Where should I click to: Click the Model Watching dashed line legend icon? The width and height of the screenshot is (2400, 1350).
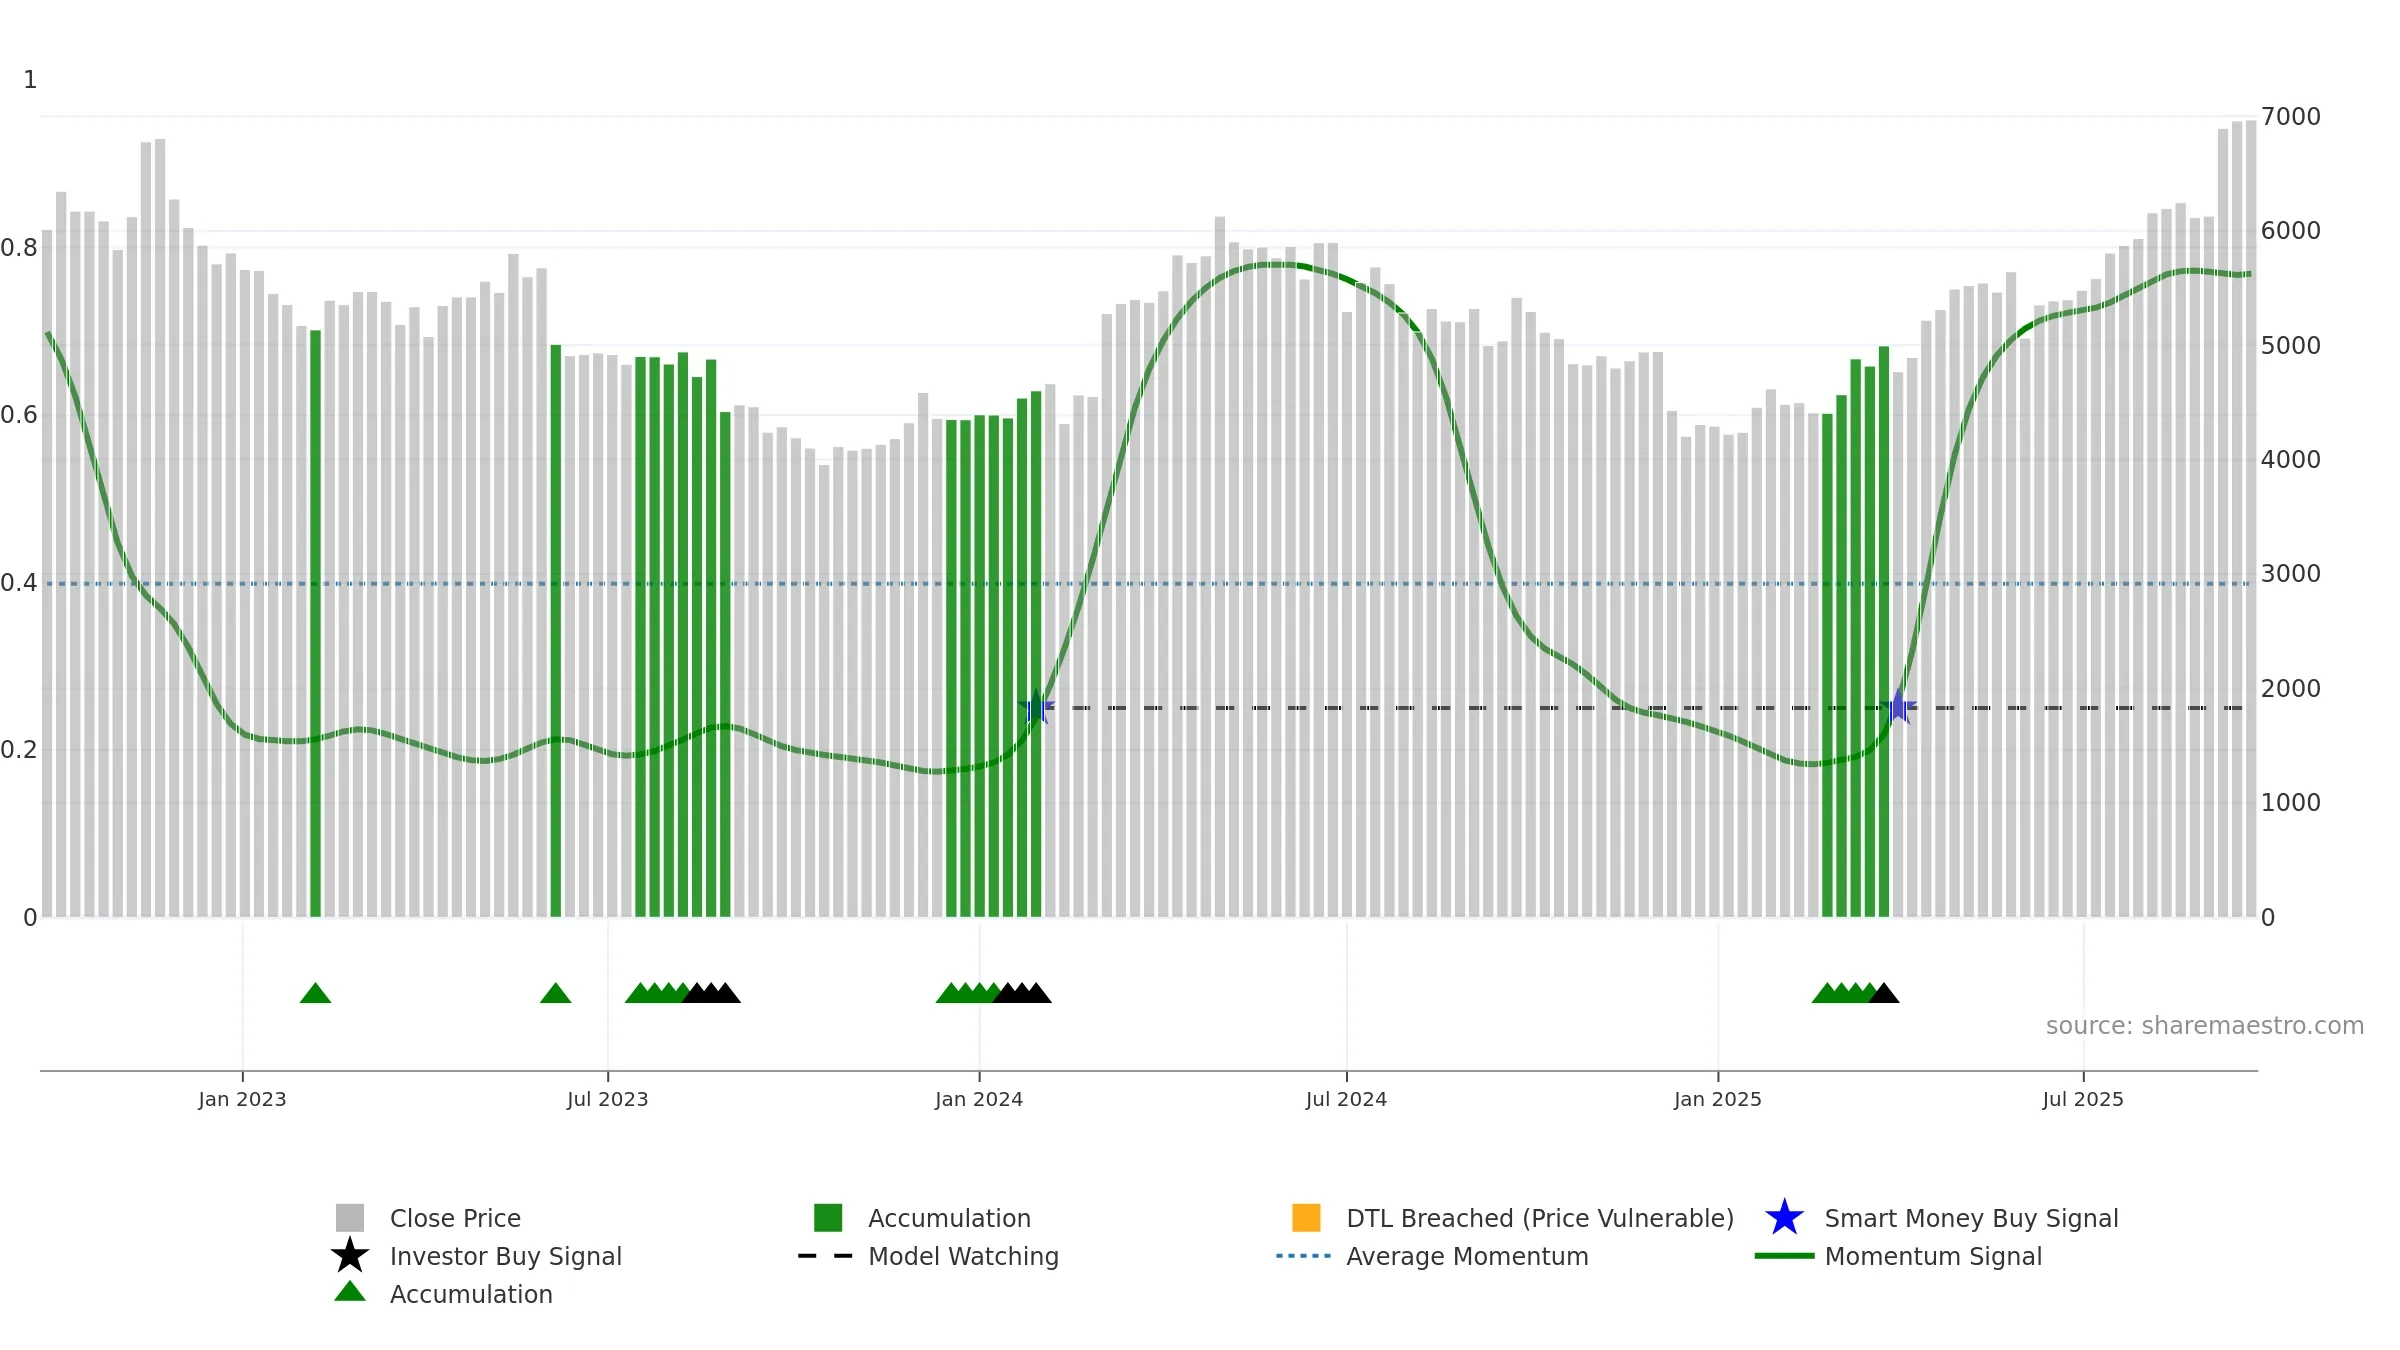pyautogui.click(x=825, y=1256)
